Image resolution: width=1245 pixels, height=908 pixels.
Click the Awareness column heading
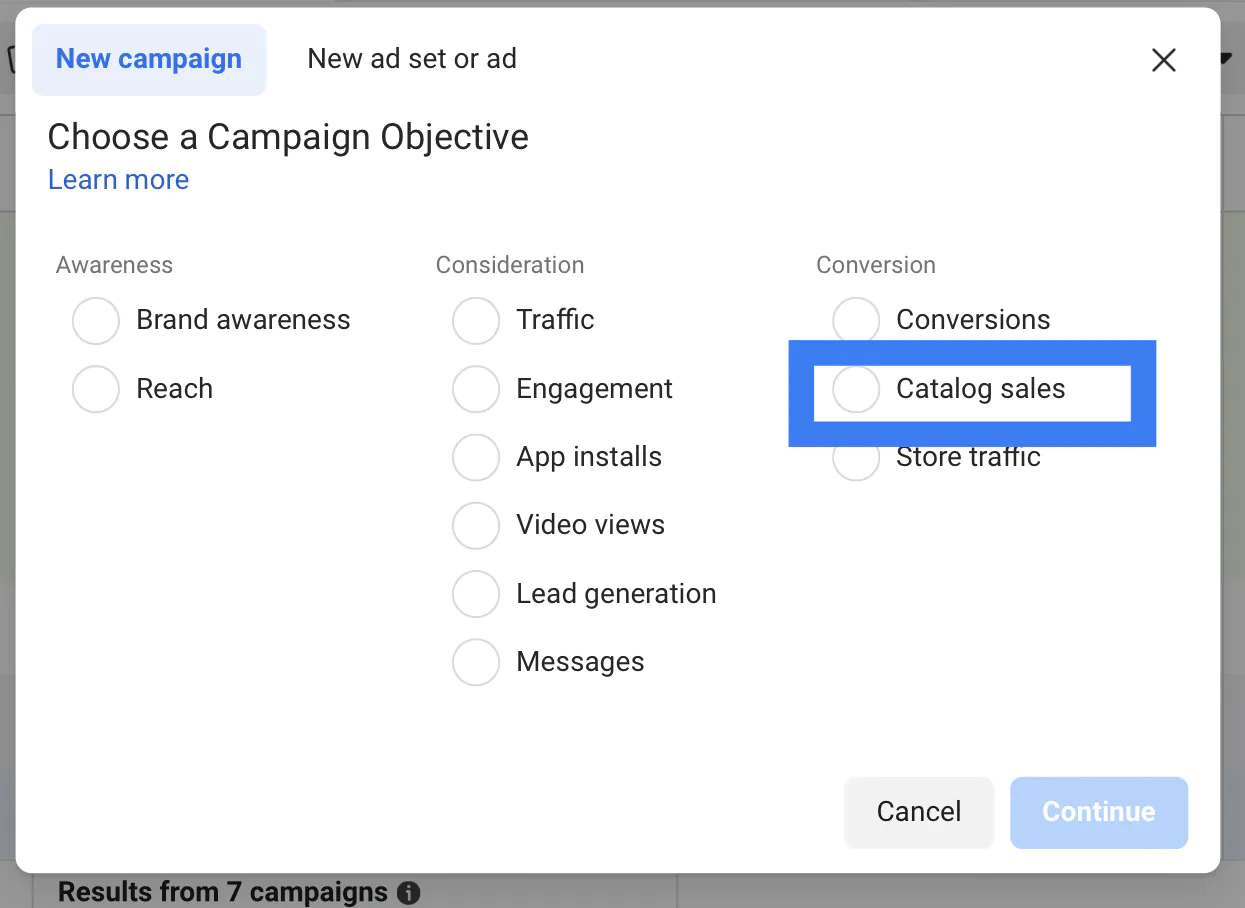[114, 265]
